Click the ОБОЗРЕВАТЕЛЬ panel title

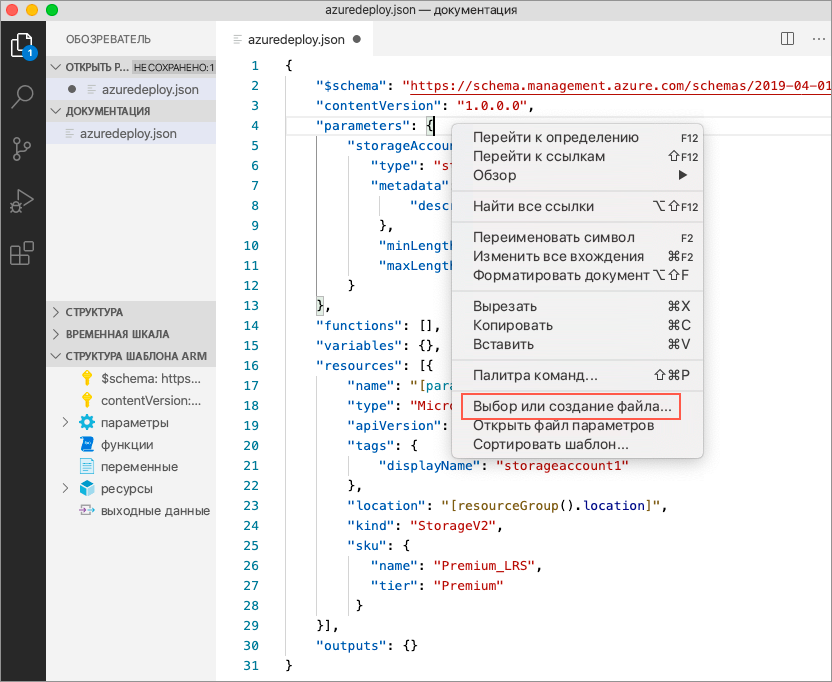(108, 39)
